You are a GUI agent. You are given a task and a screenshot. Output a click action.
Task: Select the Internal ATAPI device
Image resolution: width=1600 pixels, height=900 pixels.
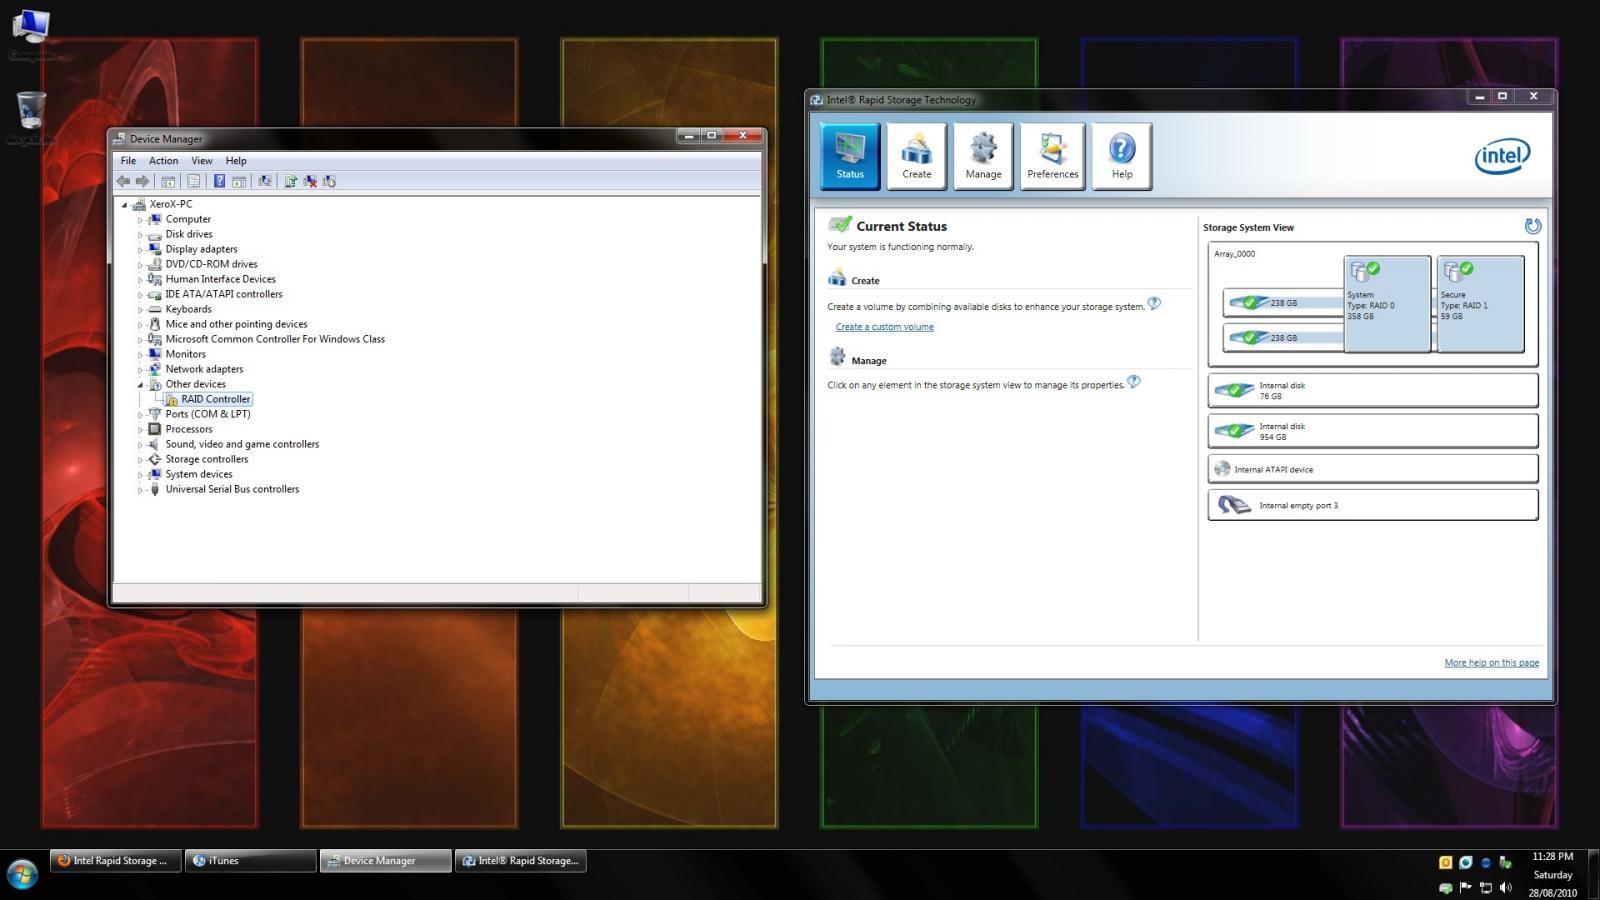[x=1372, y=468]
